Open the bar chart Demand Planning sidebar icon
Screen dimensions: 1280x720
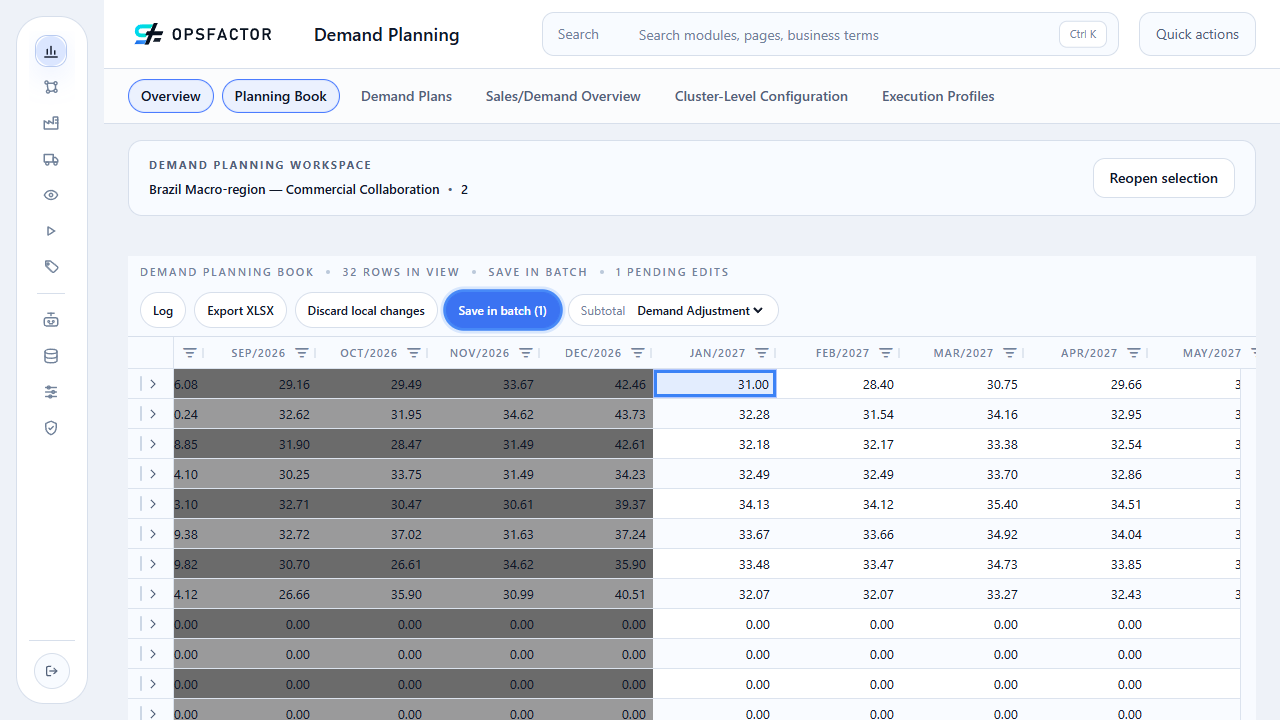[x=51, y=51]
